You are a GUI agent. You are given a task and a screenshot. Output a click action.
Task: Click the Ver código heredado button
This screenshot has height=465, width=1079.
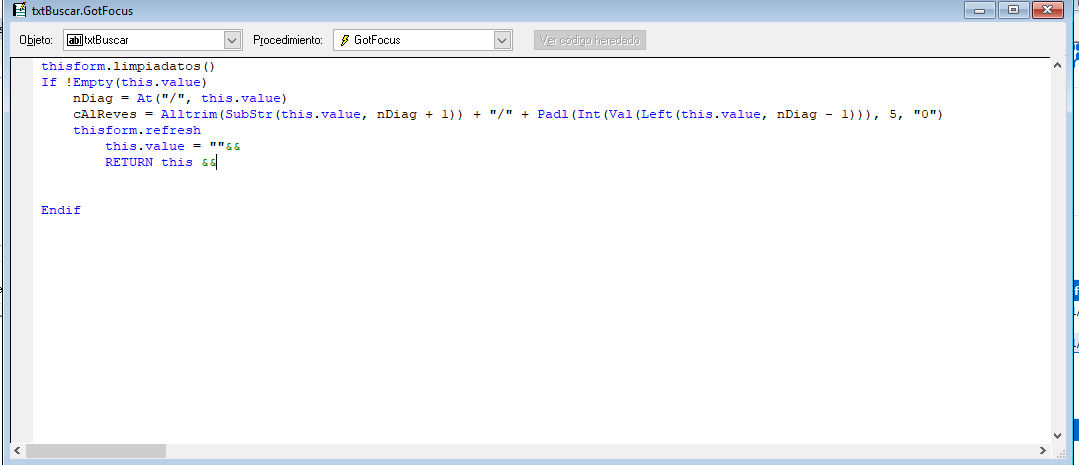590,40
